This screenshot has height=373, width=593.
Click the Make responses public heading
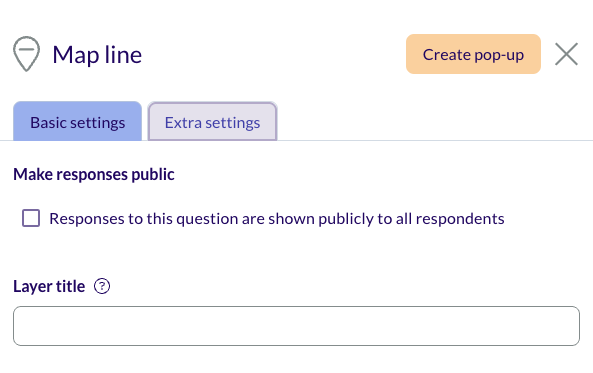(x=94, y=174)
